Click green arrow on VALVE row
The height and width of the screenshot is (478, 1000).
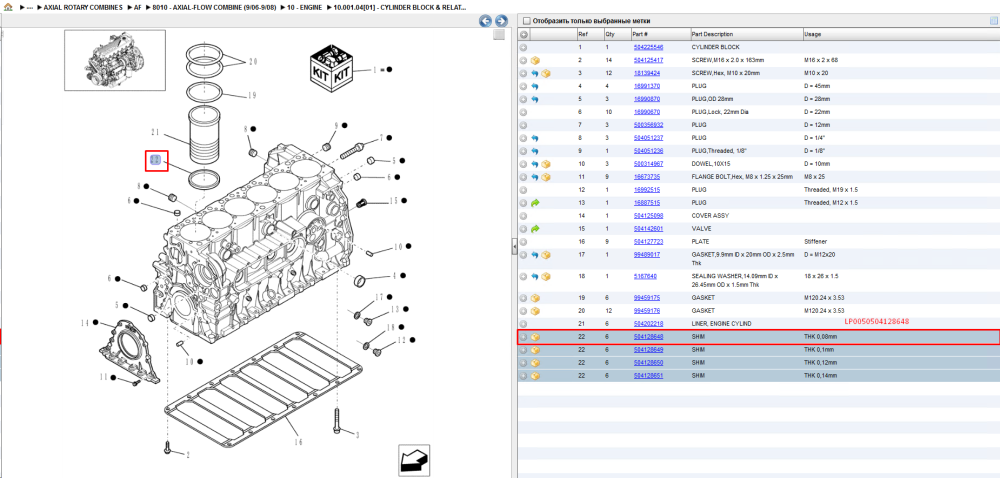tap(535, 228)
